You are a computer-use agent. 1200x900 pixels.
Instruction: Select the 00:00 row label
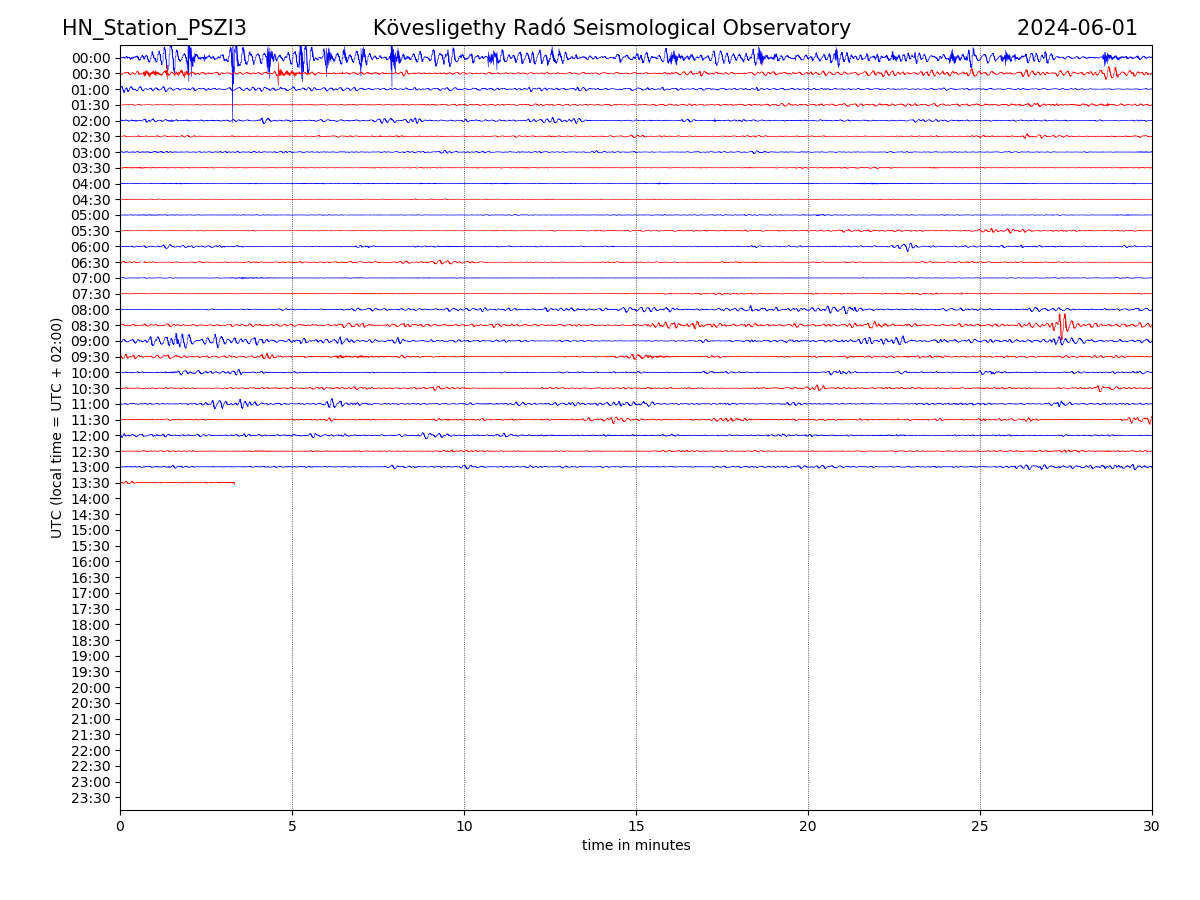(90, 58)
